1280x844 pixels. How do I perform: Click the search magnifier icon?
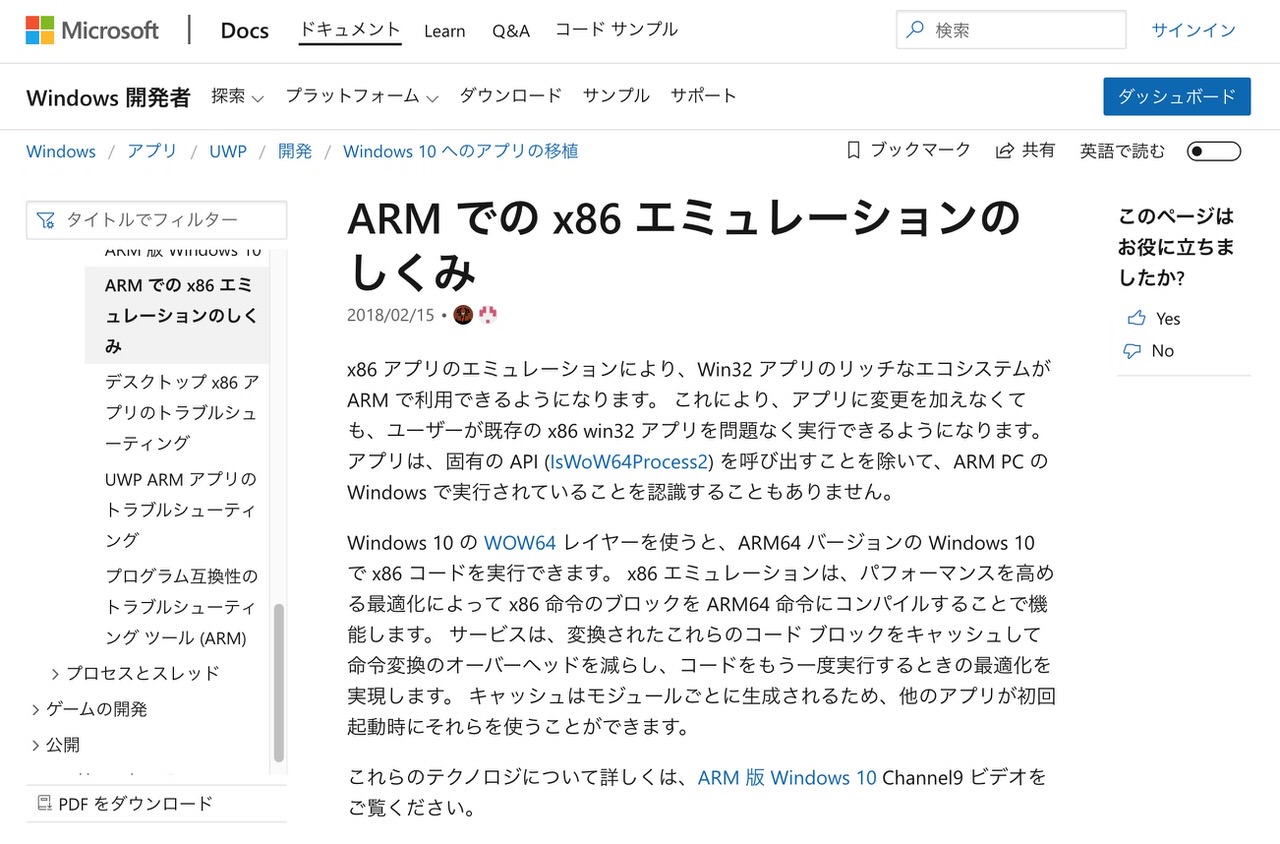[x=914, y=30]
